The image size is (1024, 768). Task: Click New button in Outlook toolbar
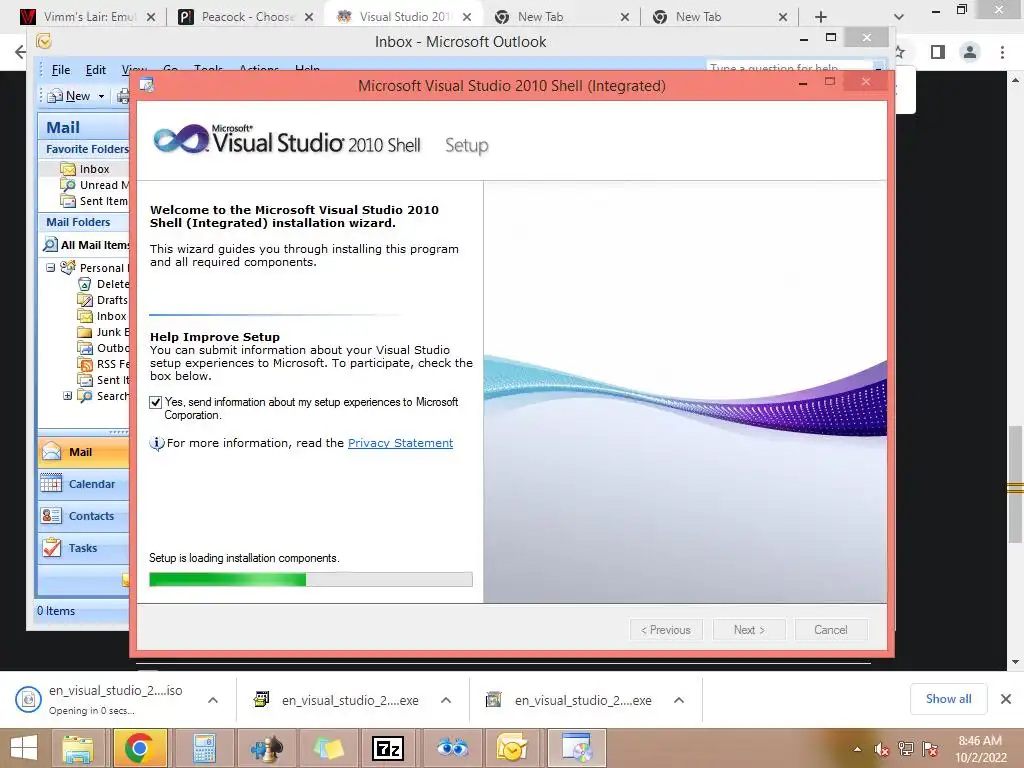[x=69, y=96]
